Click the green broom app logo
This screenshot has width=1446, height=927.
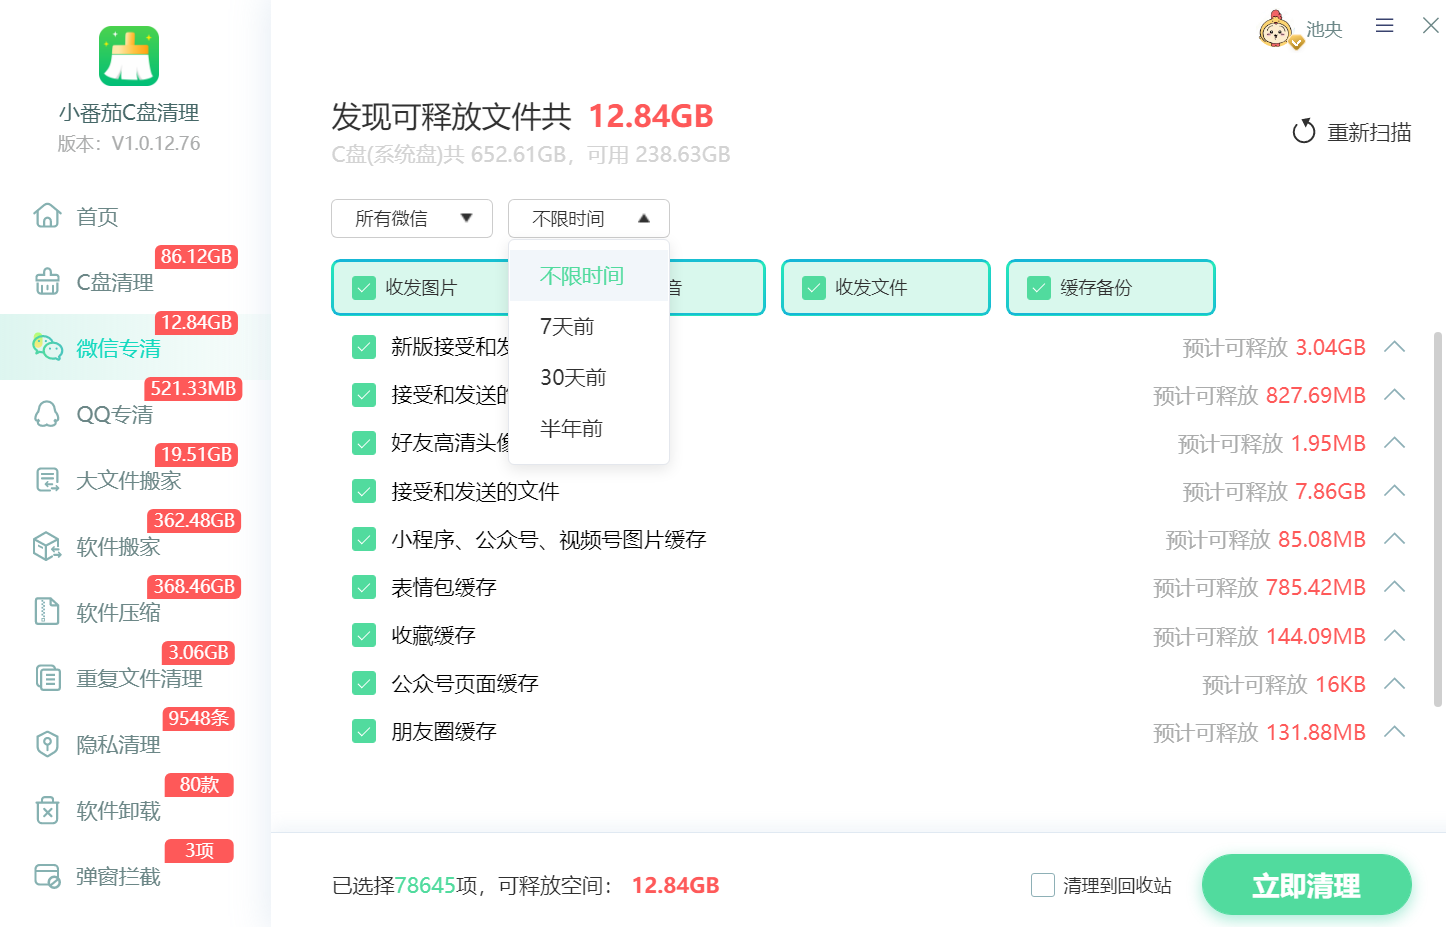tap(129, 56)
